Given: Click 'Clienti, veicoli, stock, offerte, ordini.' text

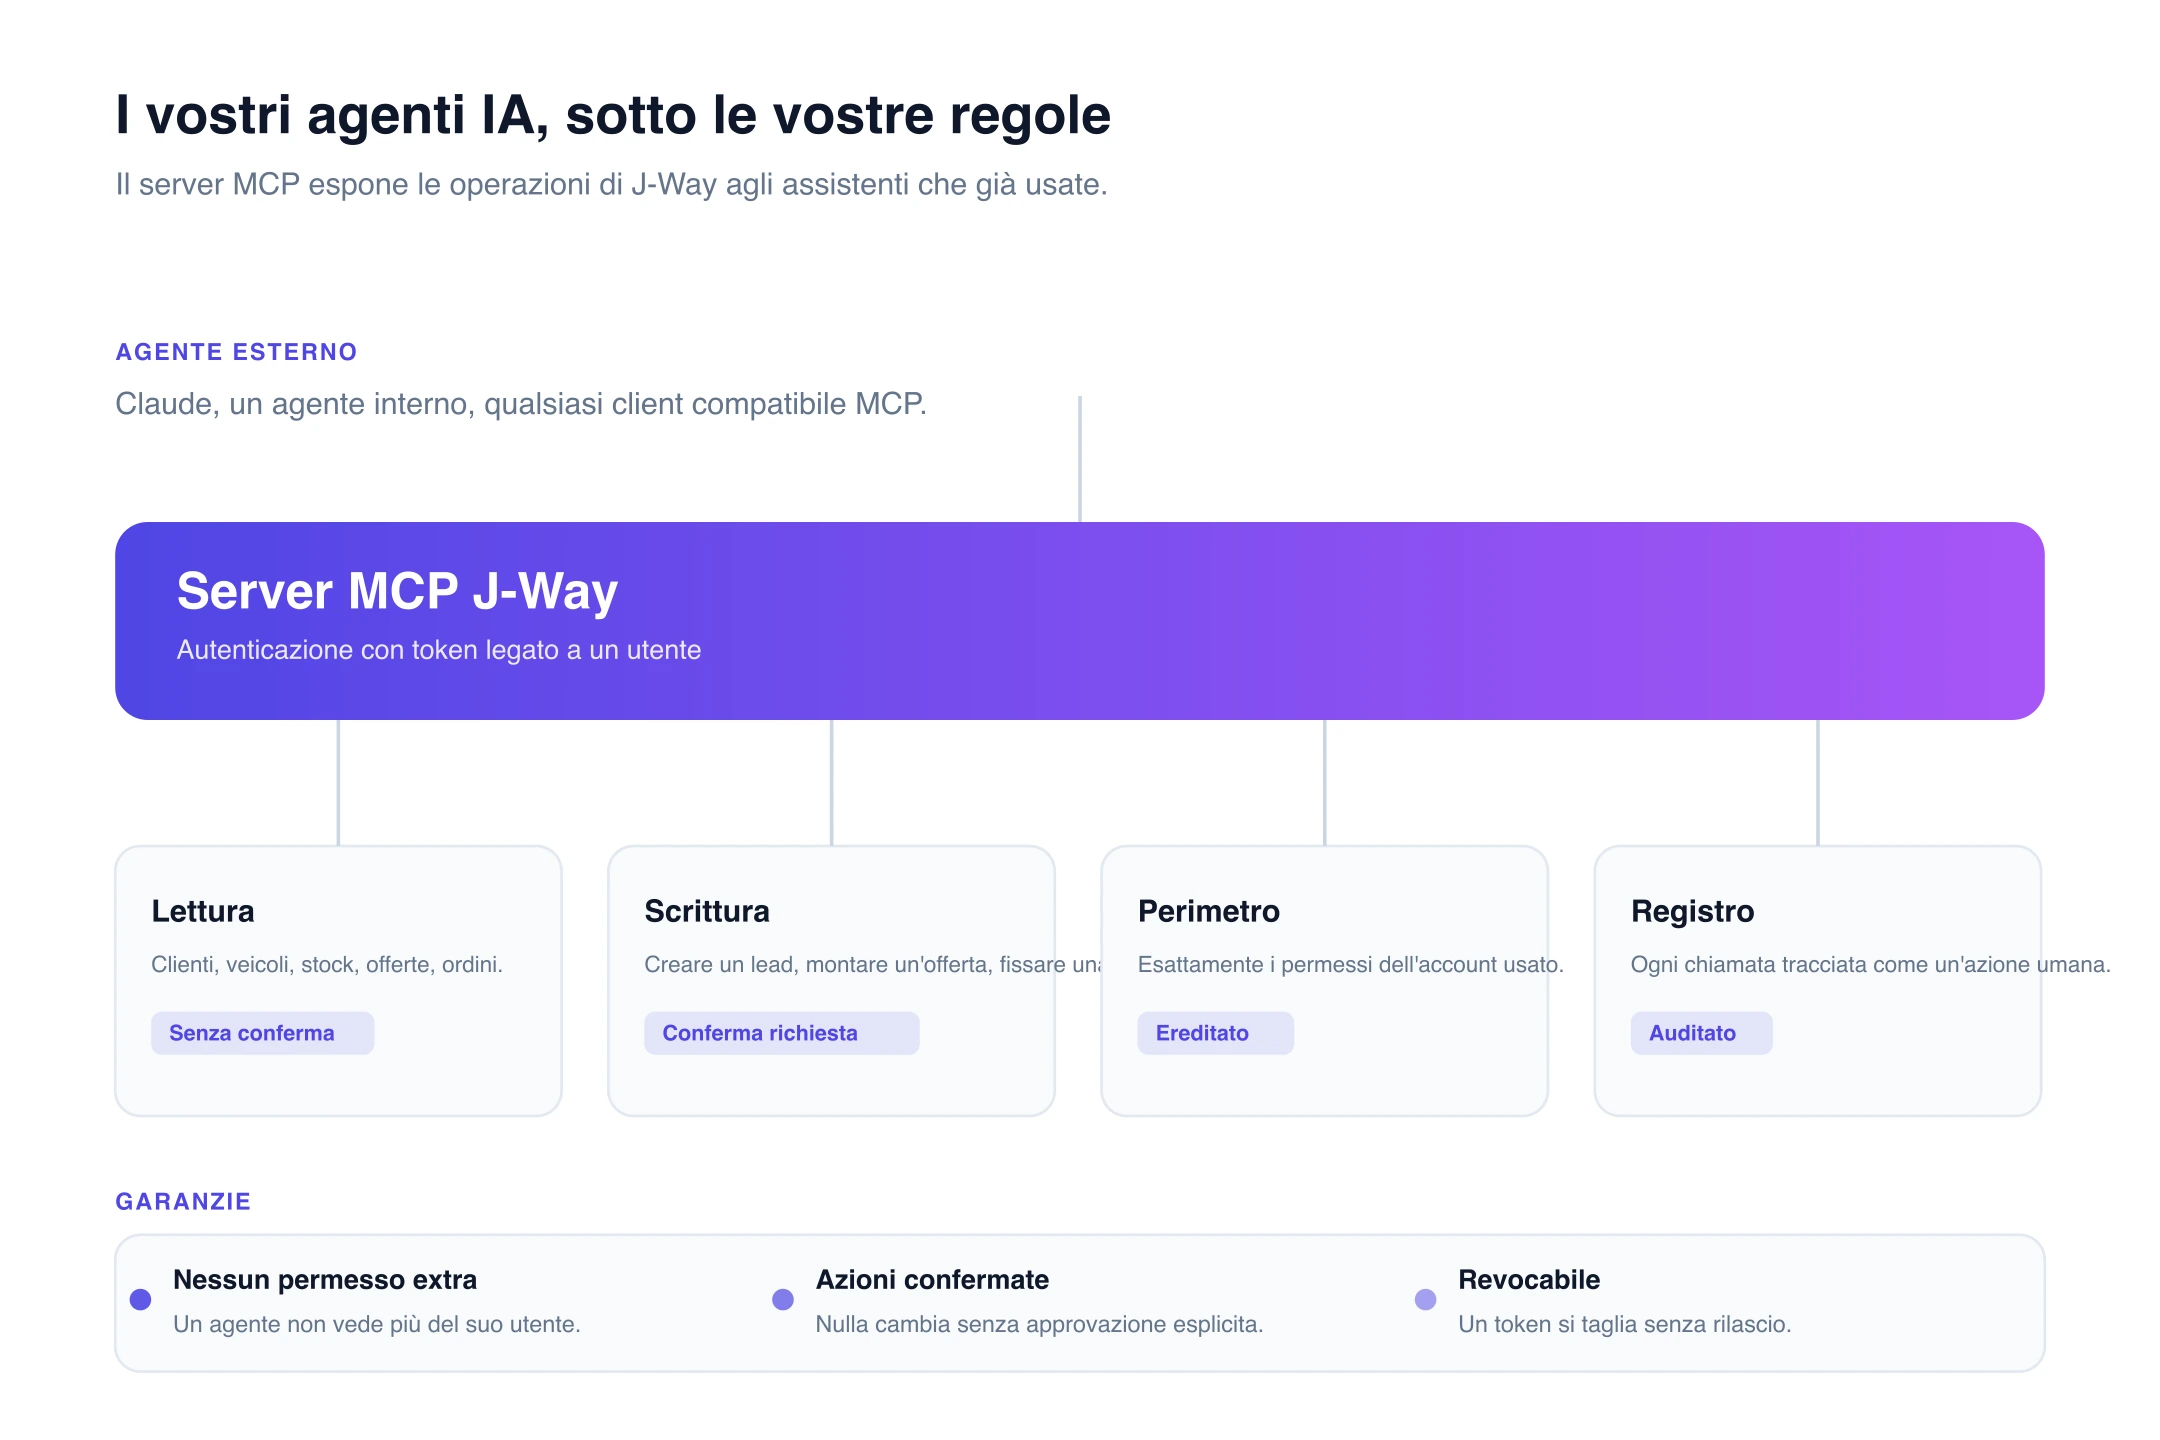Looking at the screenshot, I should click(x=327, y=965).
